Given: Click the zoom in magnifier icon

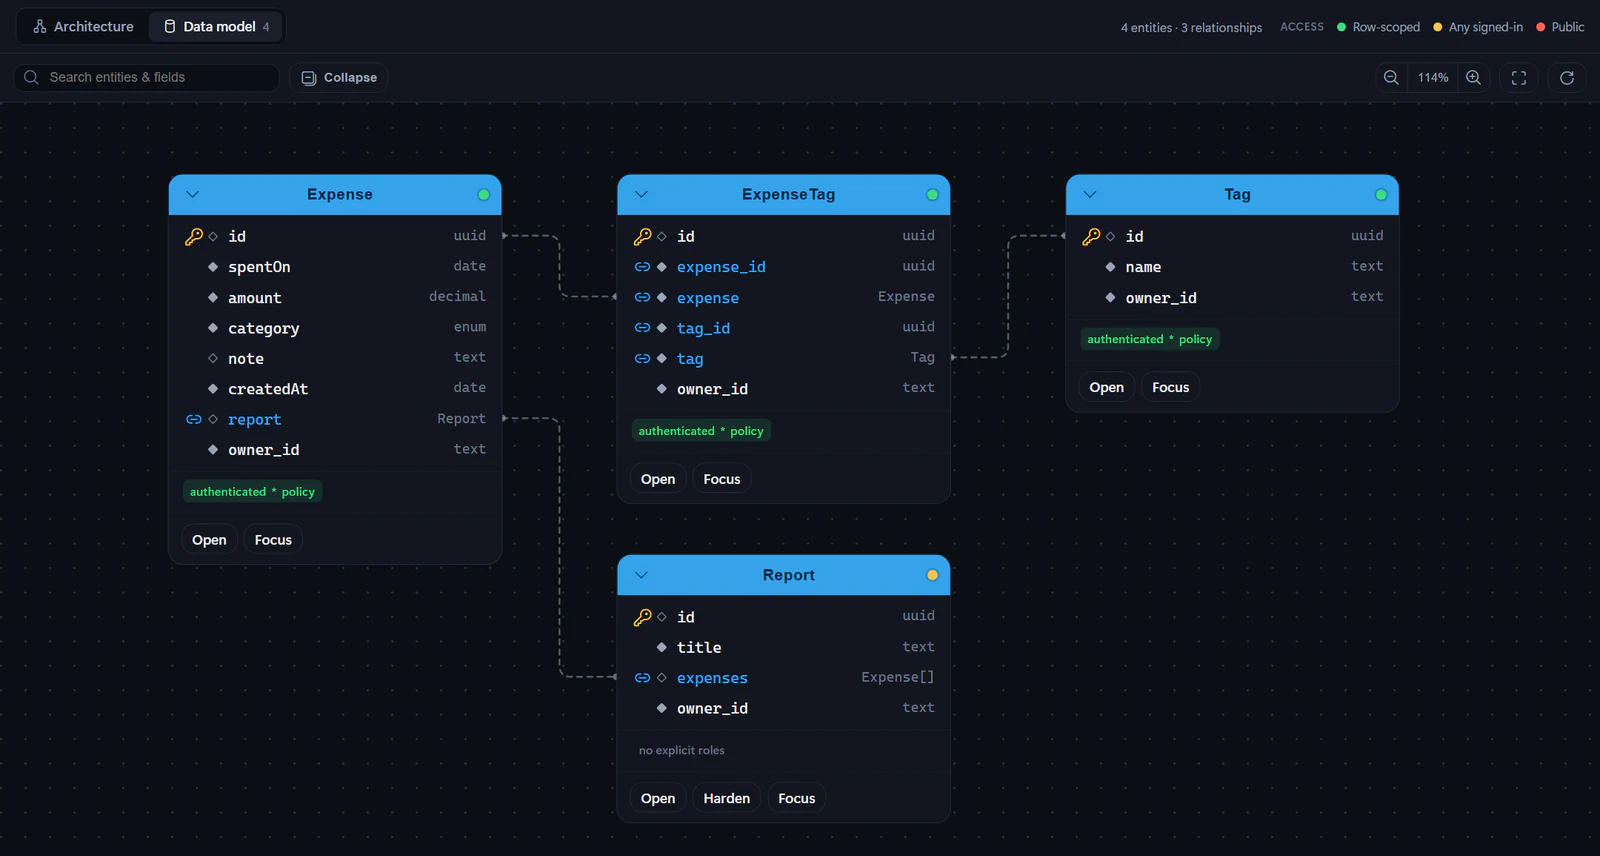Looking at the screenshot, I should [1473, 77].
